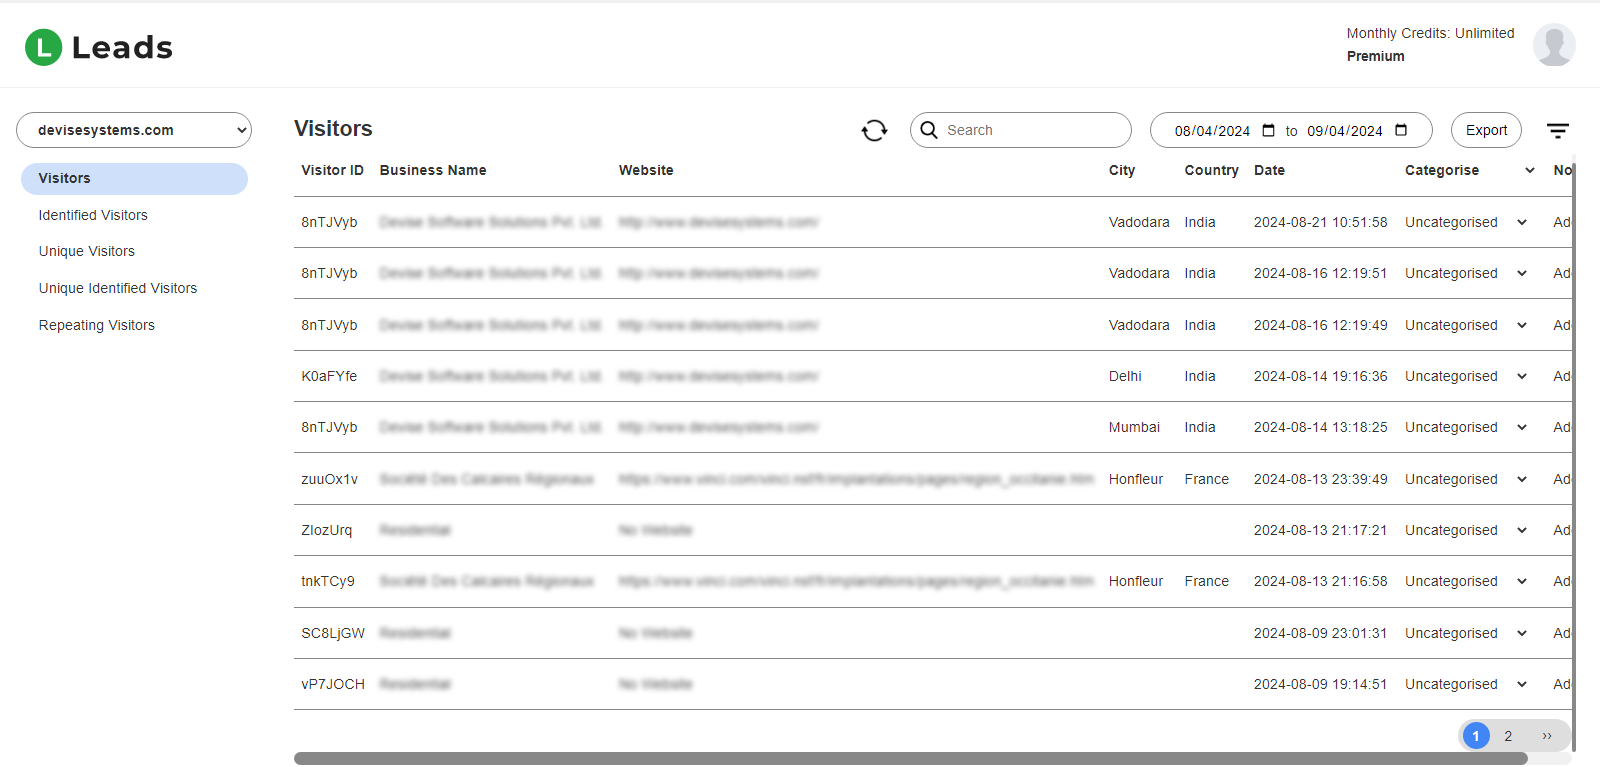Screen dimensions: 1600x767
Task: Click the green Leads logo
Action: point(44,47)
